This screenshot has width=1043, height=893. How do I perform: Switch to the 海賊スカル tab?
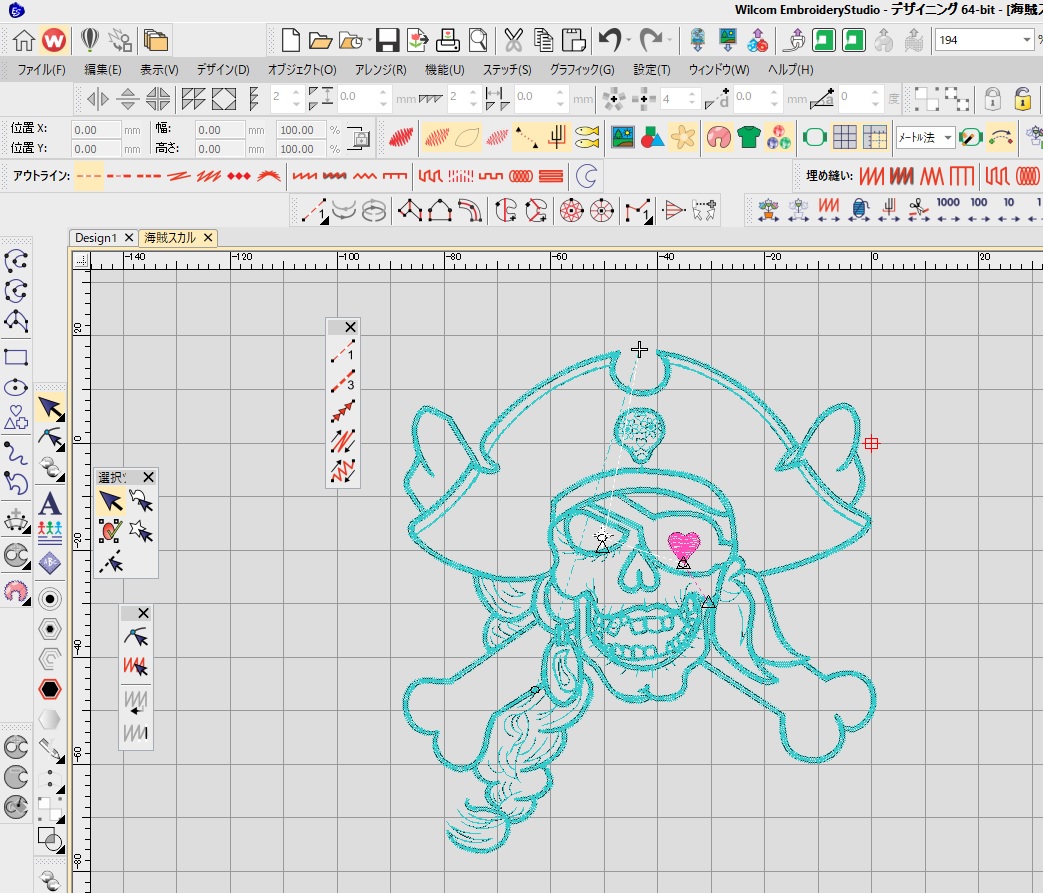pyautogui.click(x=170, y=238)
